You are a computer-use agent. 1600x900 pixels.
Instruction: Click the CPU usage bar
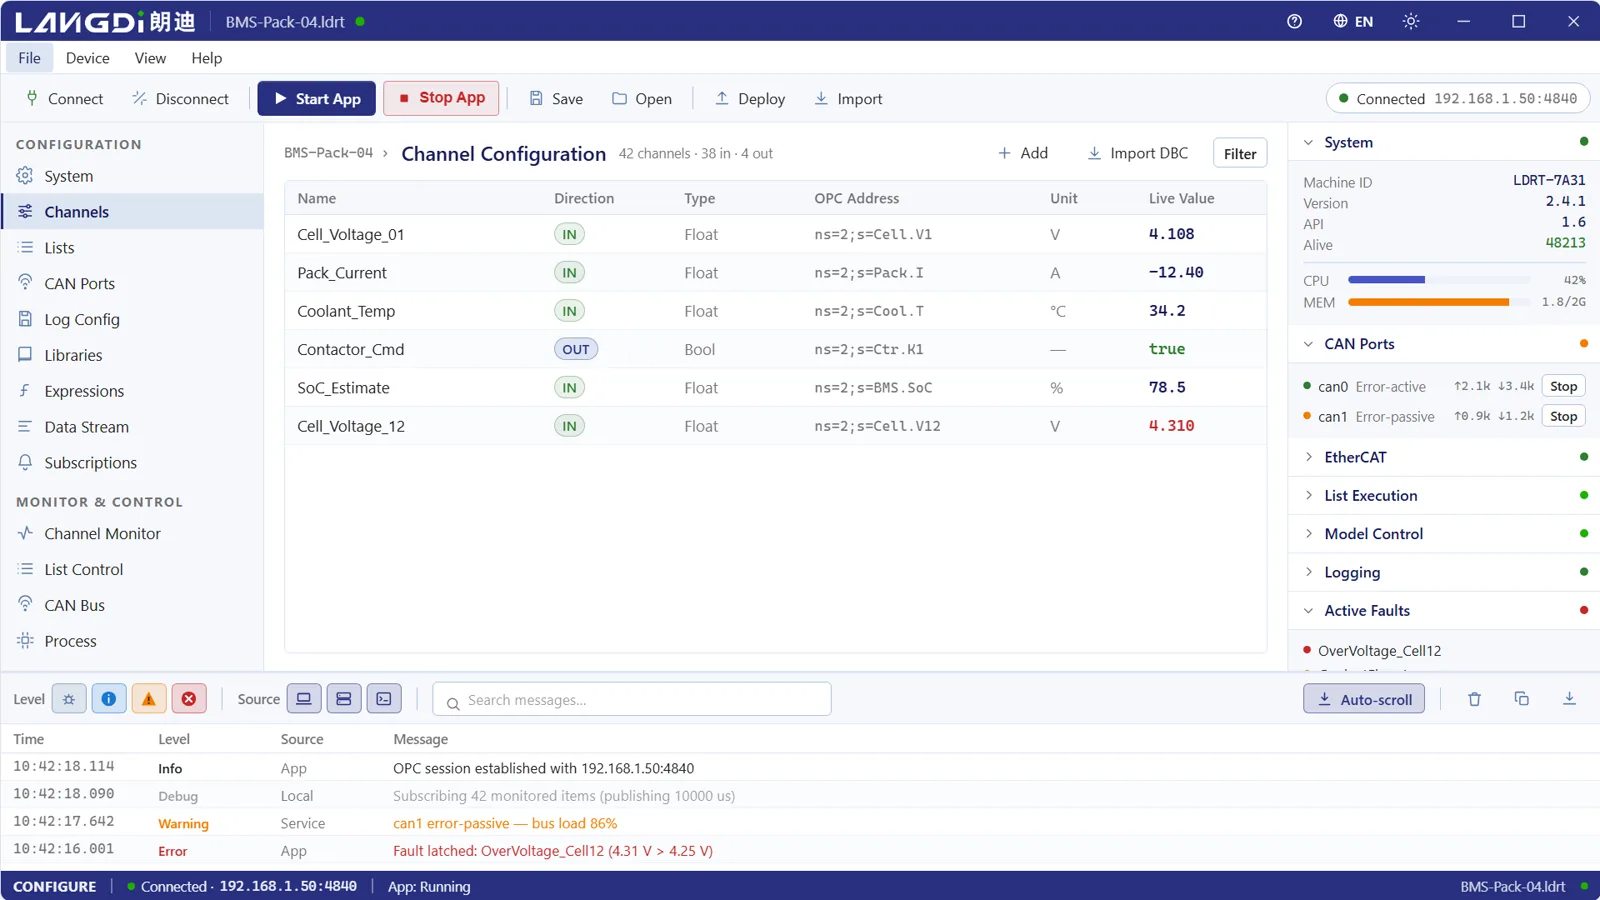click(1439, 280)
